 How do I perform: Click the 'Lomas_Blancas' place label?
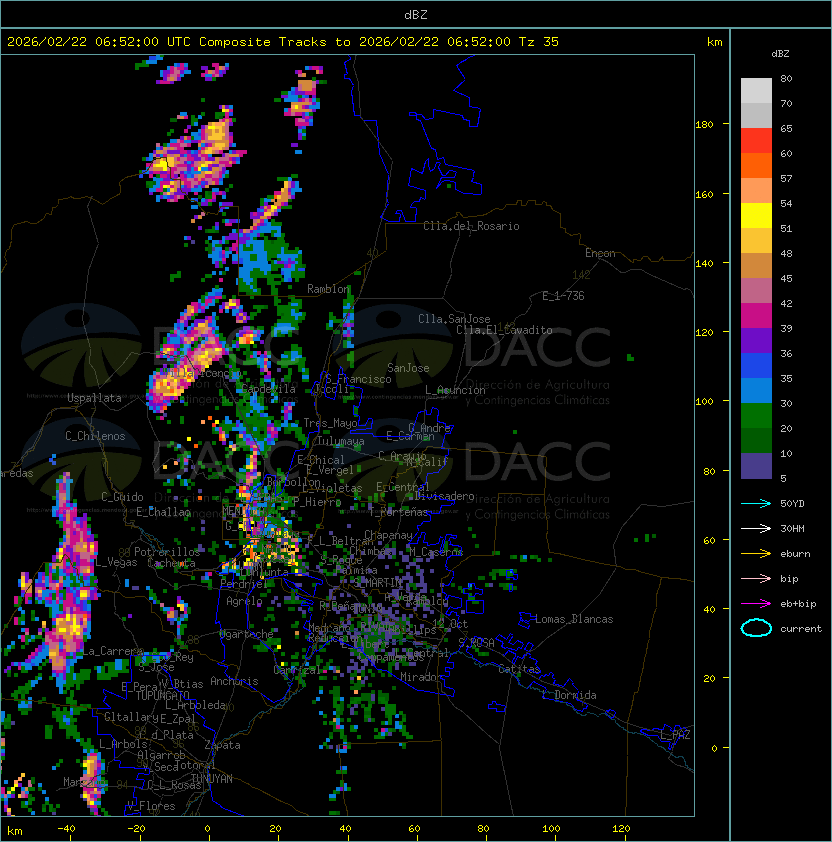574,619
